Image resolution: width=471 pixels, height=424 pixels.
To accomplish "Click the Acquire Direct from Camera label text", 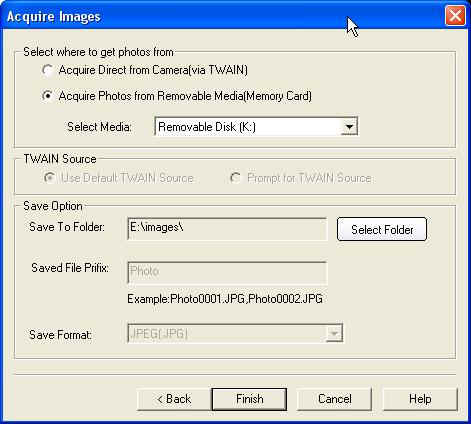I will click(153, 70).
